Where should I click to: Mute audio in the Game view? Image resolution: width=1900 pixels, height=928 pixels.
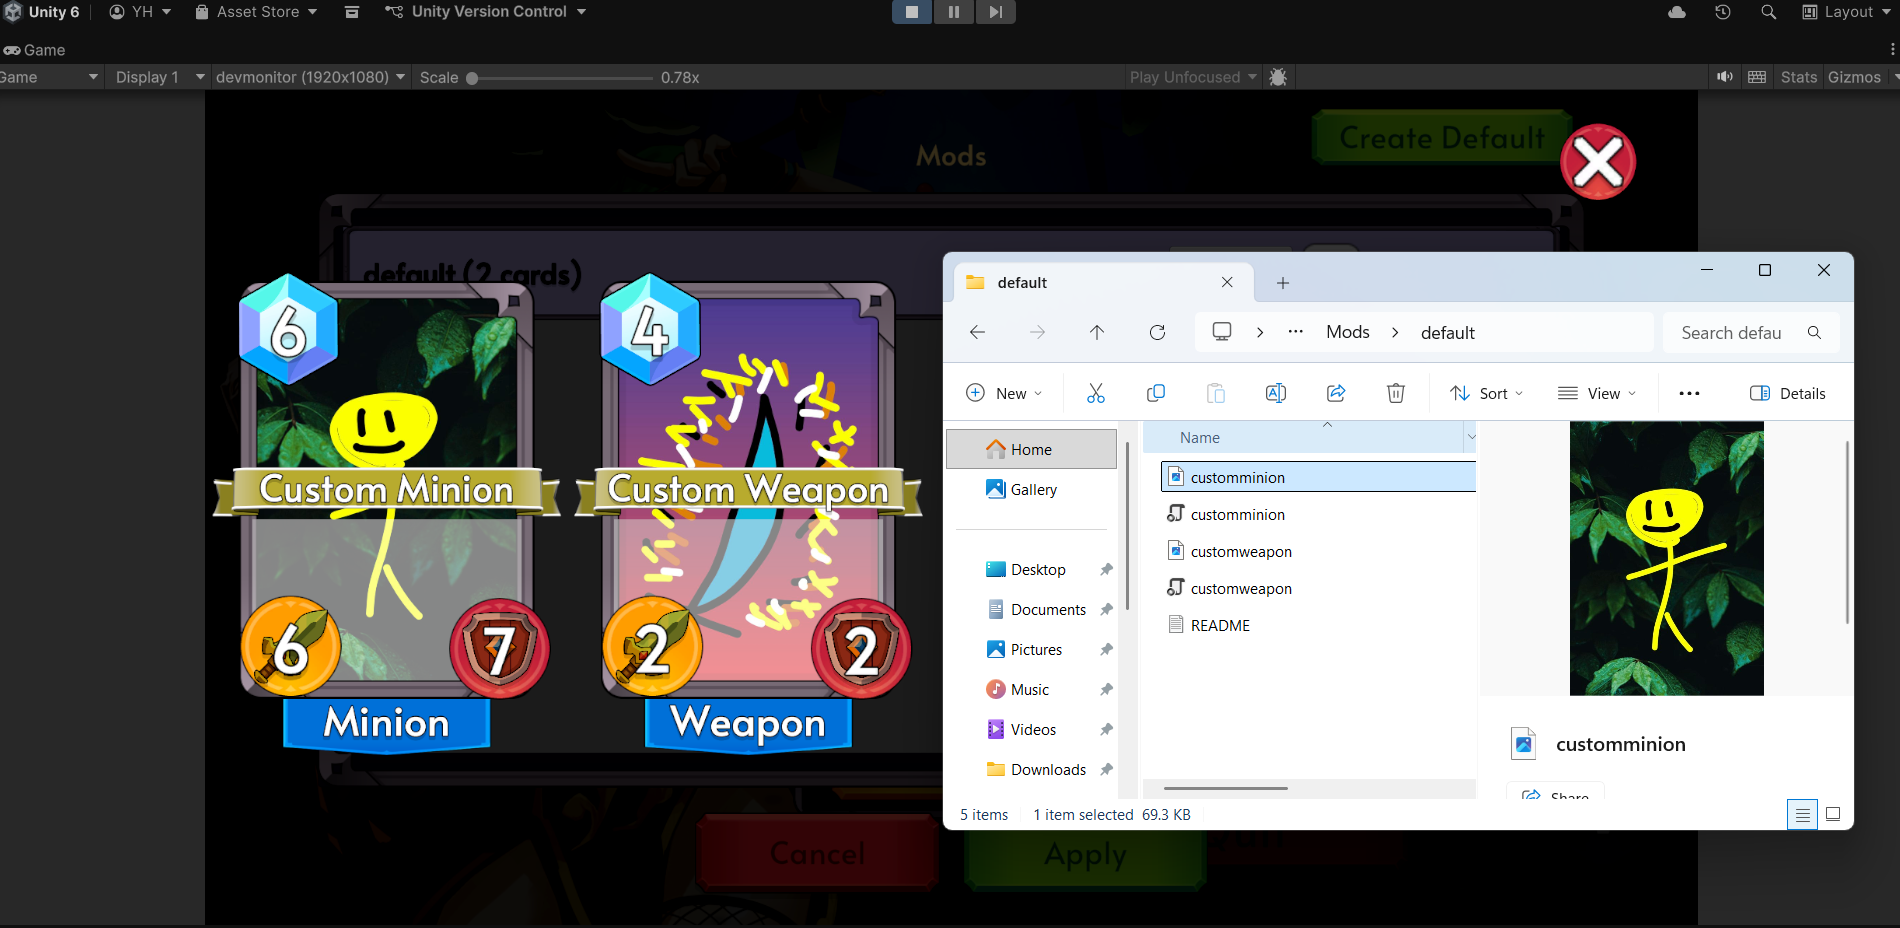(1725, 77)
